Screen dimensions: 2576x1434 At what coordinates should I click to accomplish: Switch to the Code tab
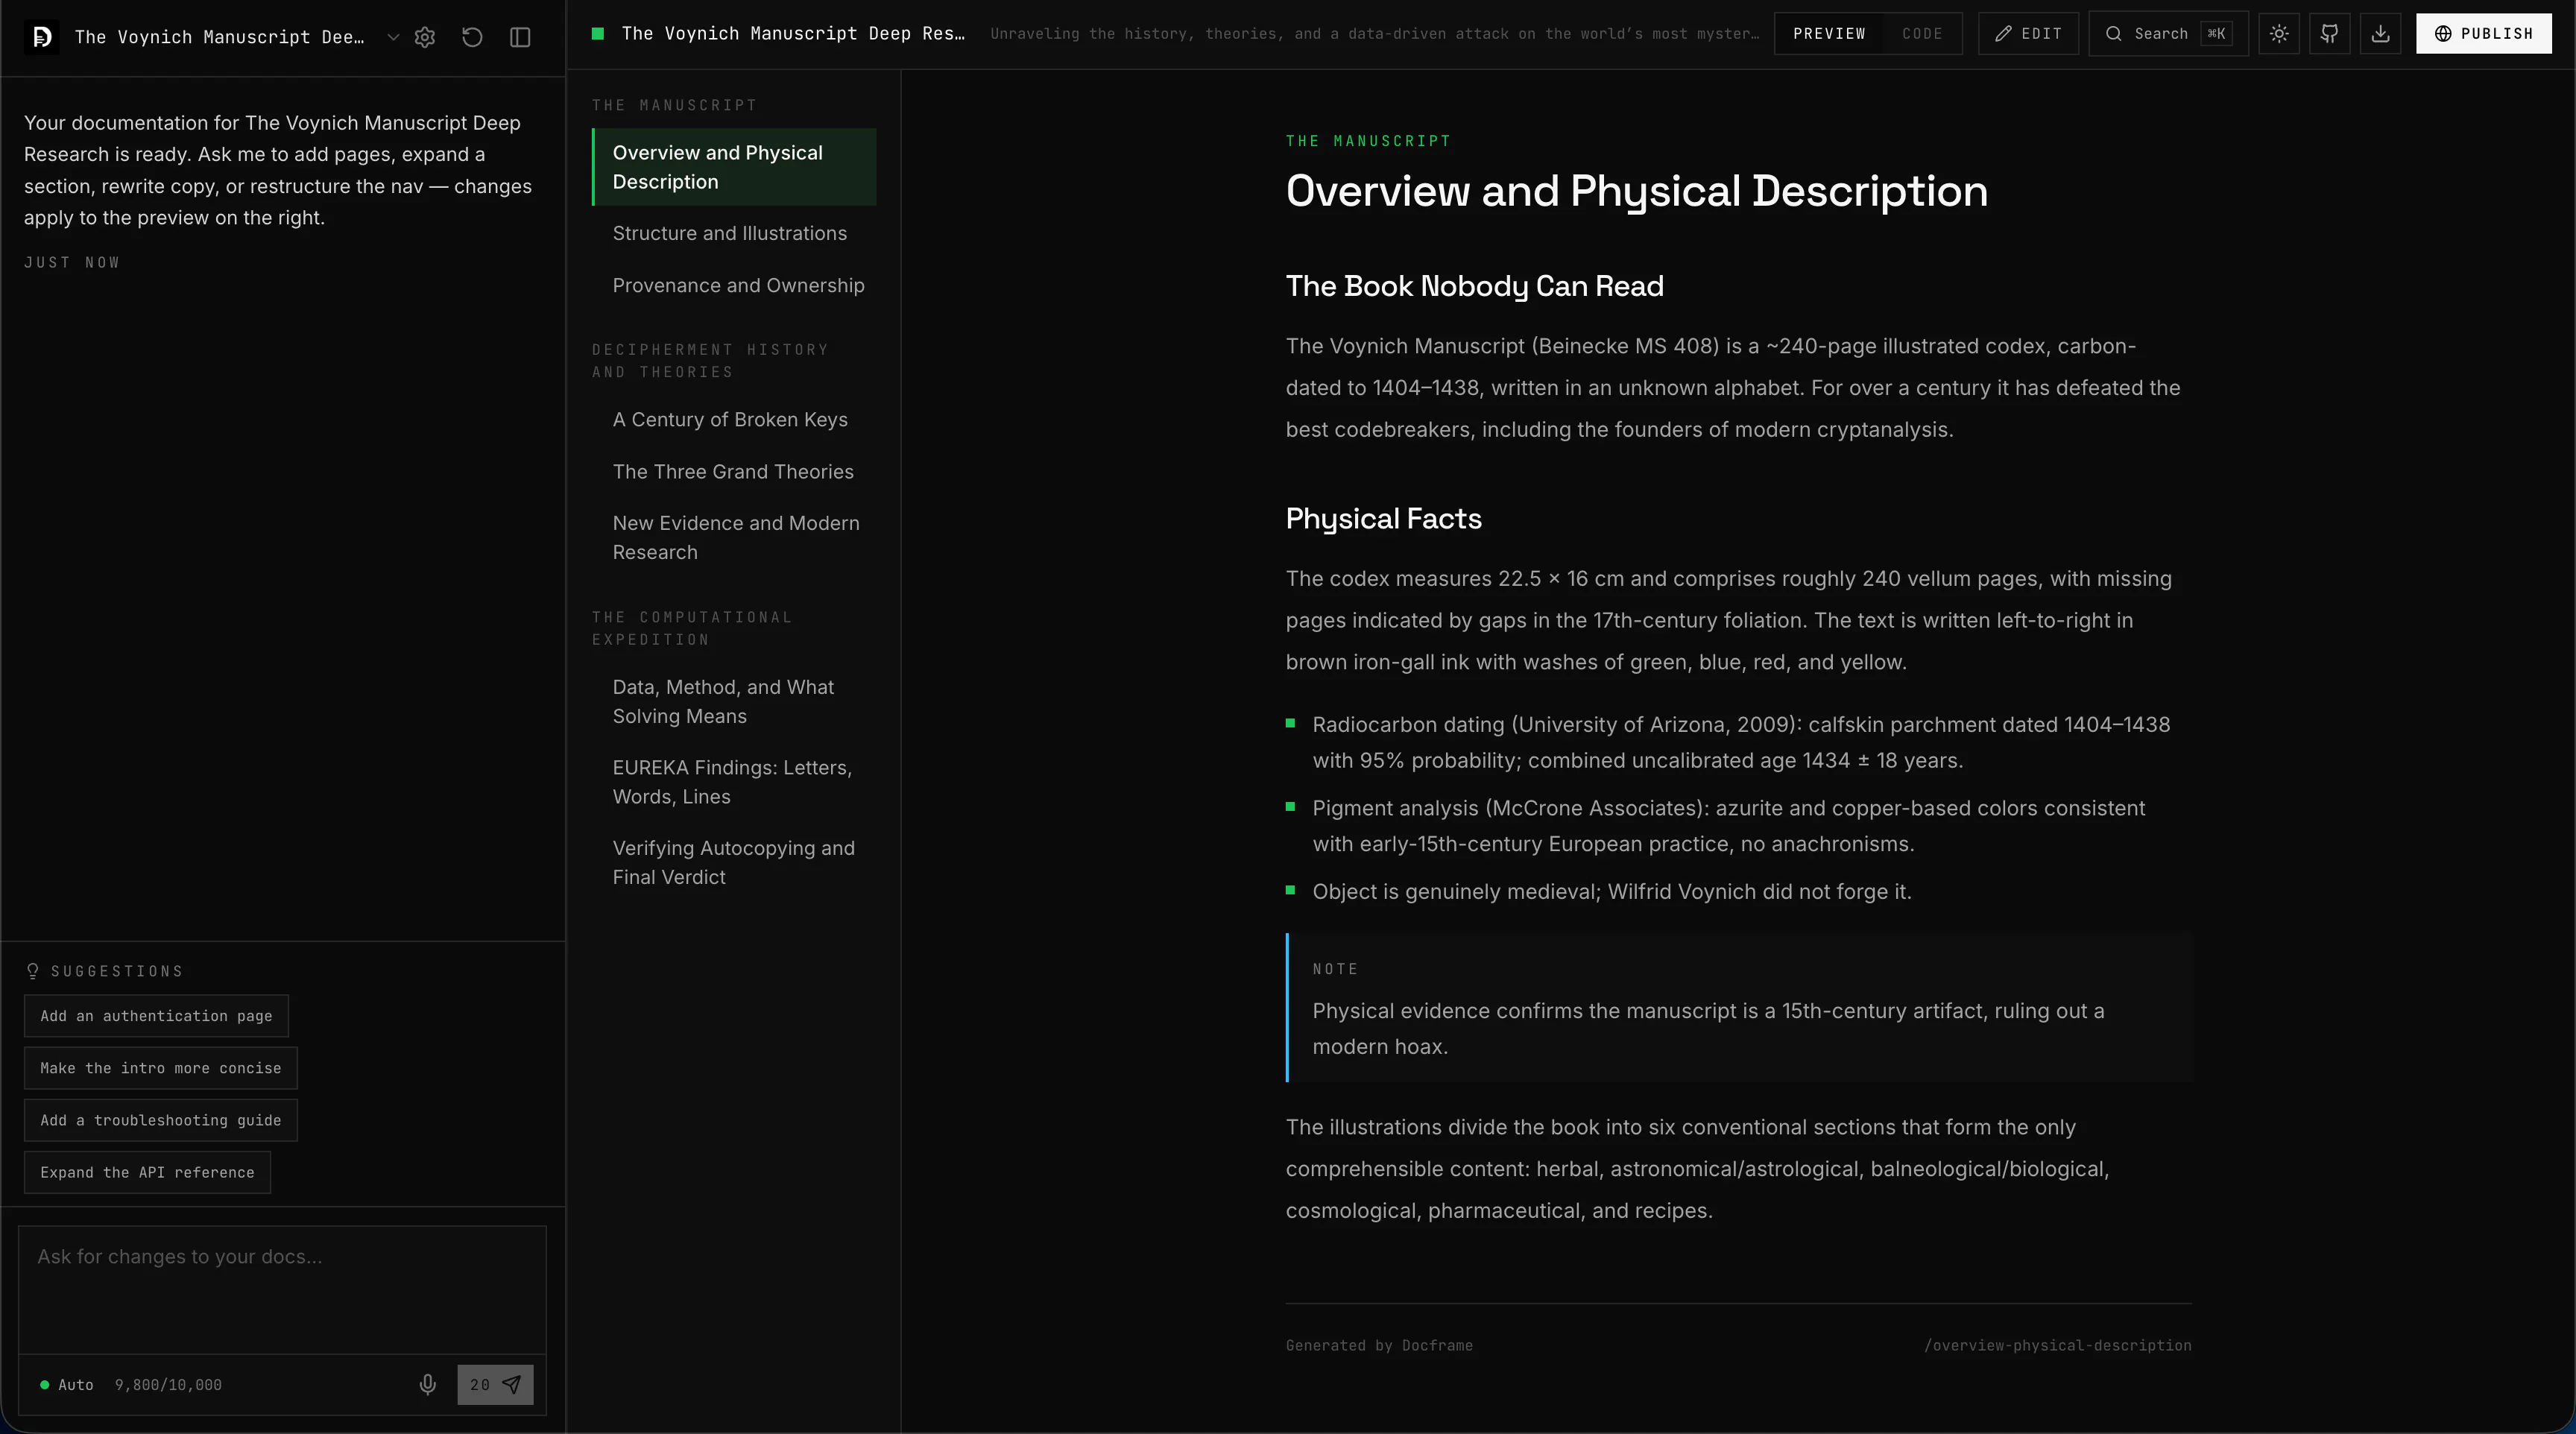[x=1922, y=34]
